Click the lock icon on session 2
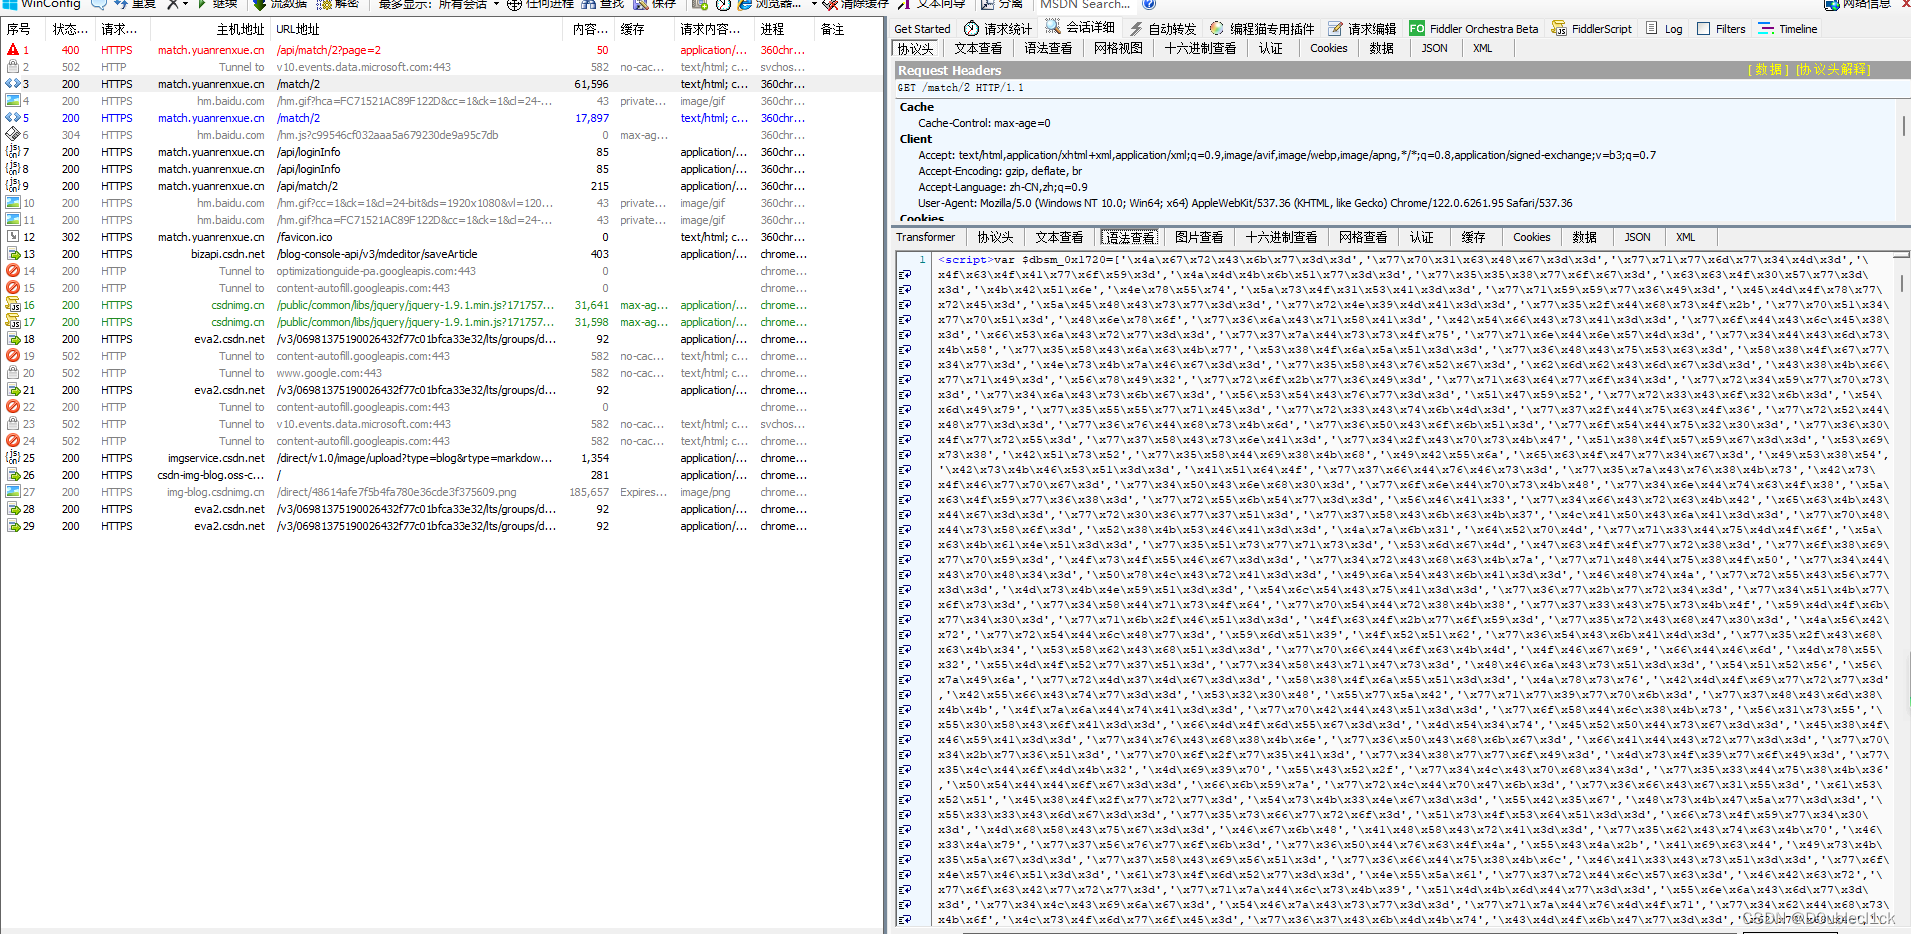This screenshot has height=934, width=1911. 13,67
